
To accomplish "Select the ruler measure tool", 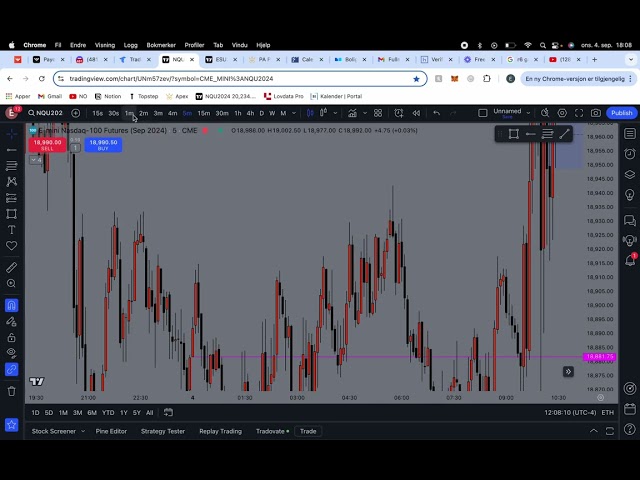I will click(x=11, y=268).
